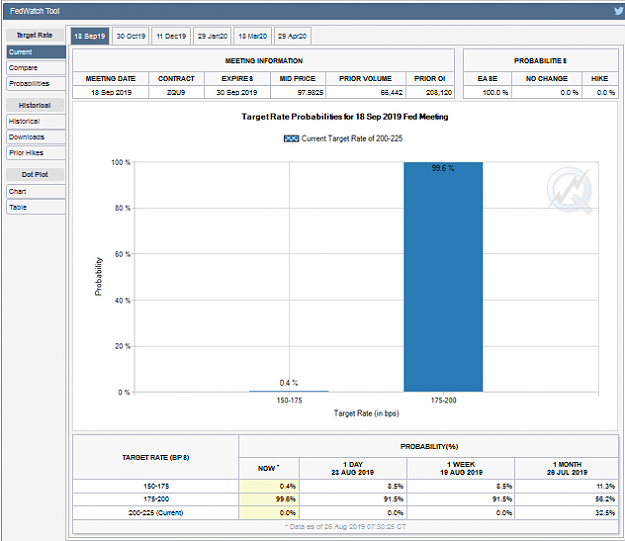Open the Probabilities sidebar item
This screenshot has height=541, width=625.
coord(36,83)
